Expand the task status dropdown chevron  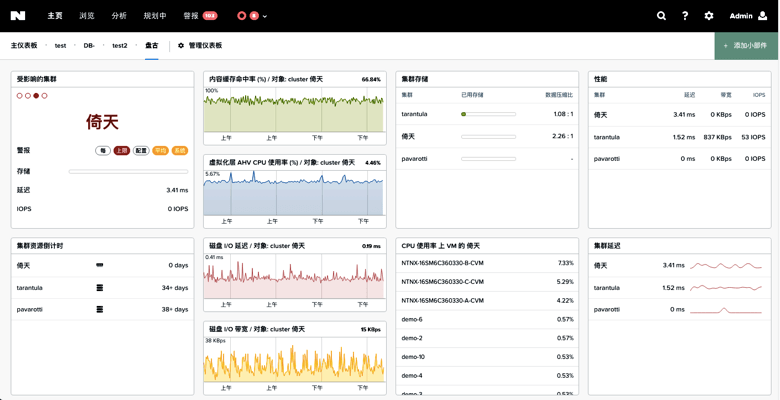point(265,16)
